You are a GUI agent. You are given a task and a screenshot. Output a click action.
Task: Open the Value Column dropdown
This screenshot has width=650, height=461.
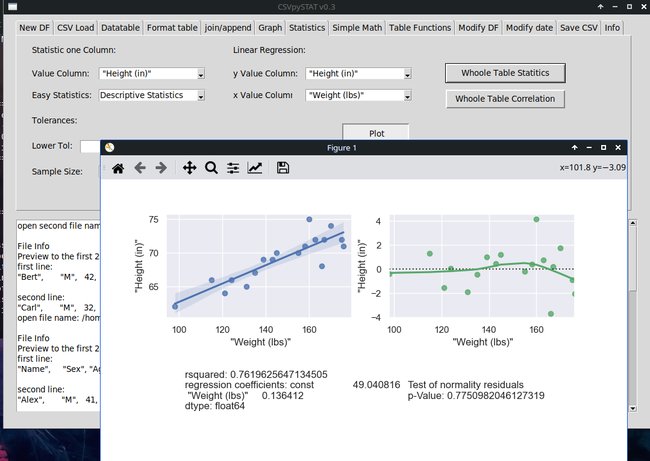(201, 74)
